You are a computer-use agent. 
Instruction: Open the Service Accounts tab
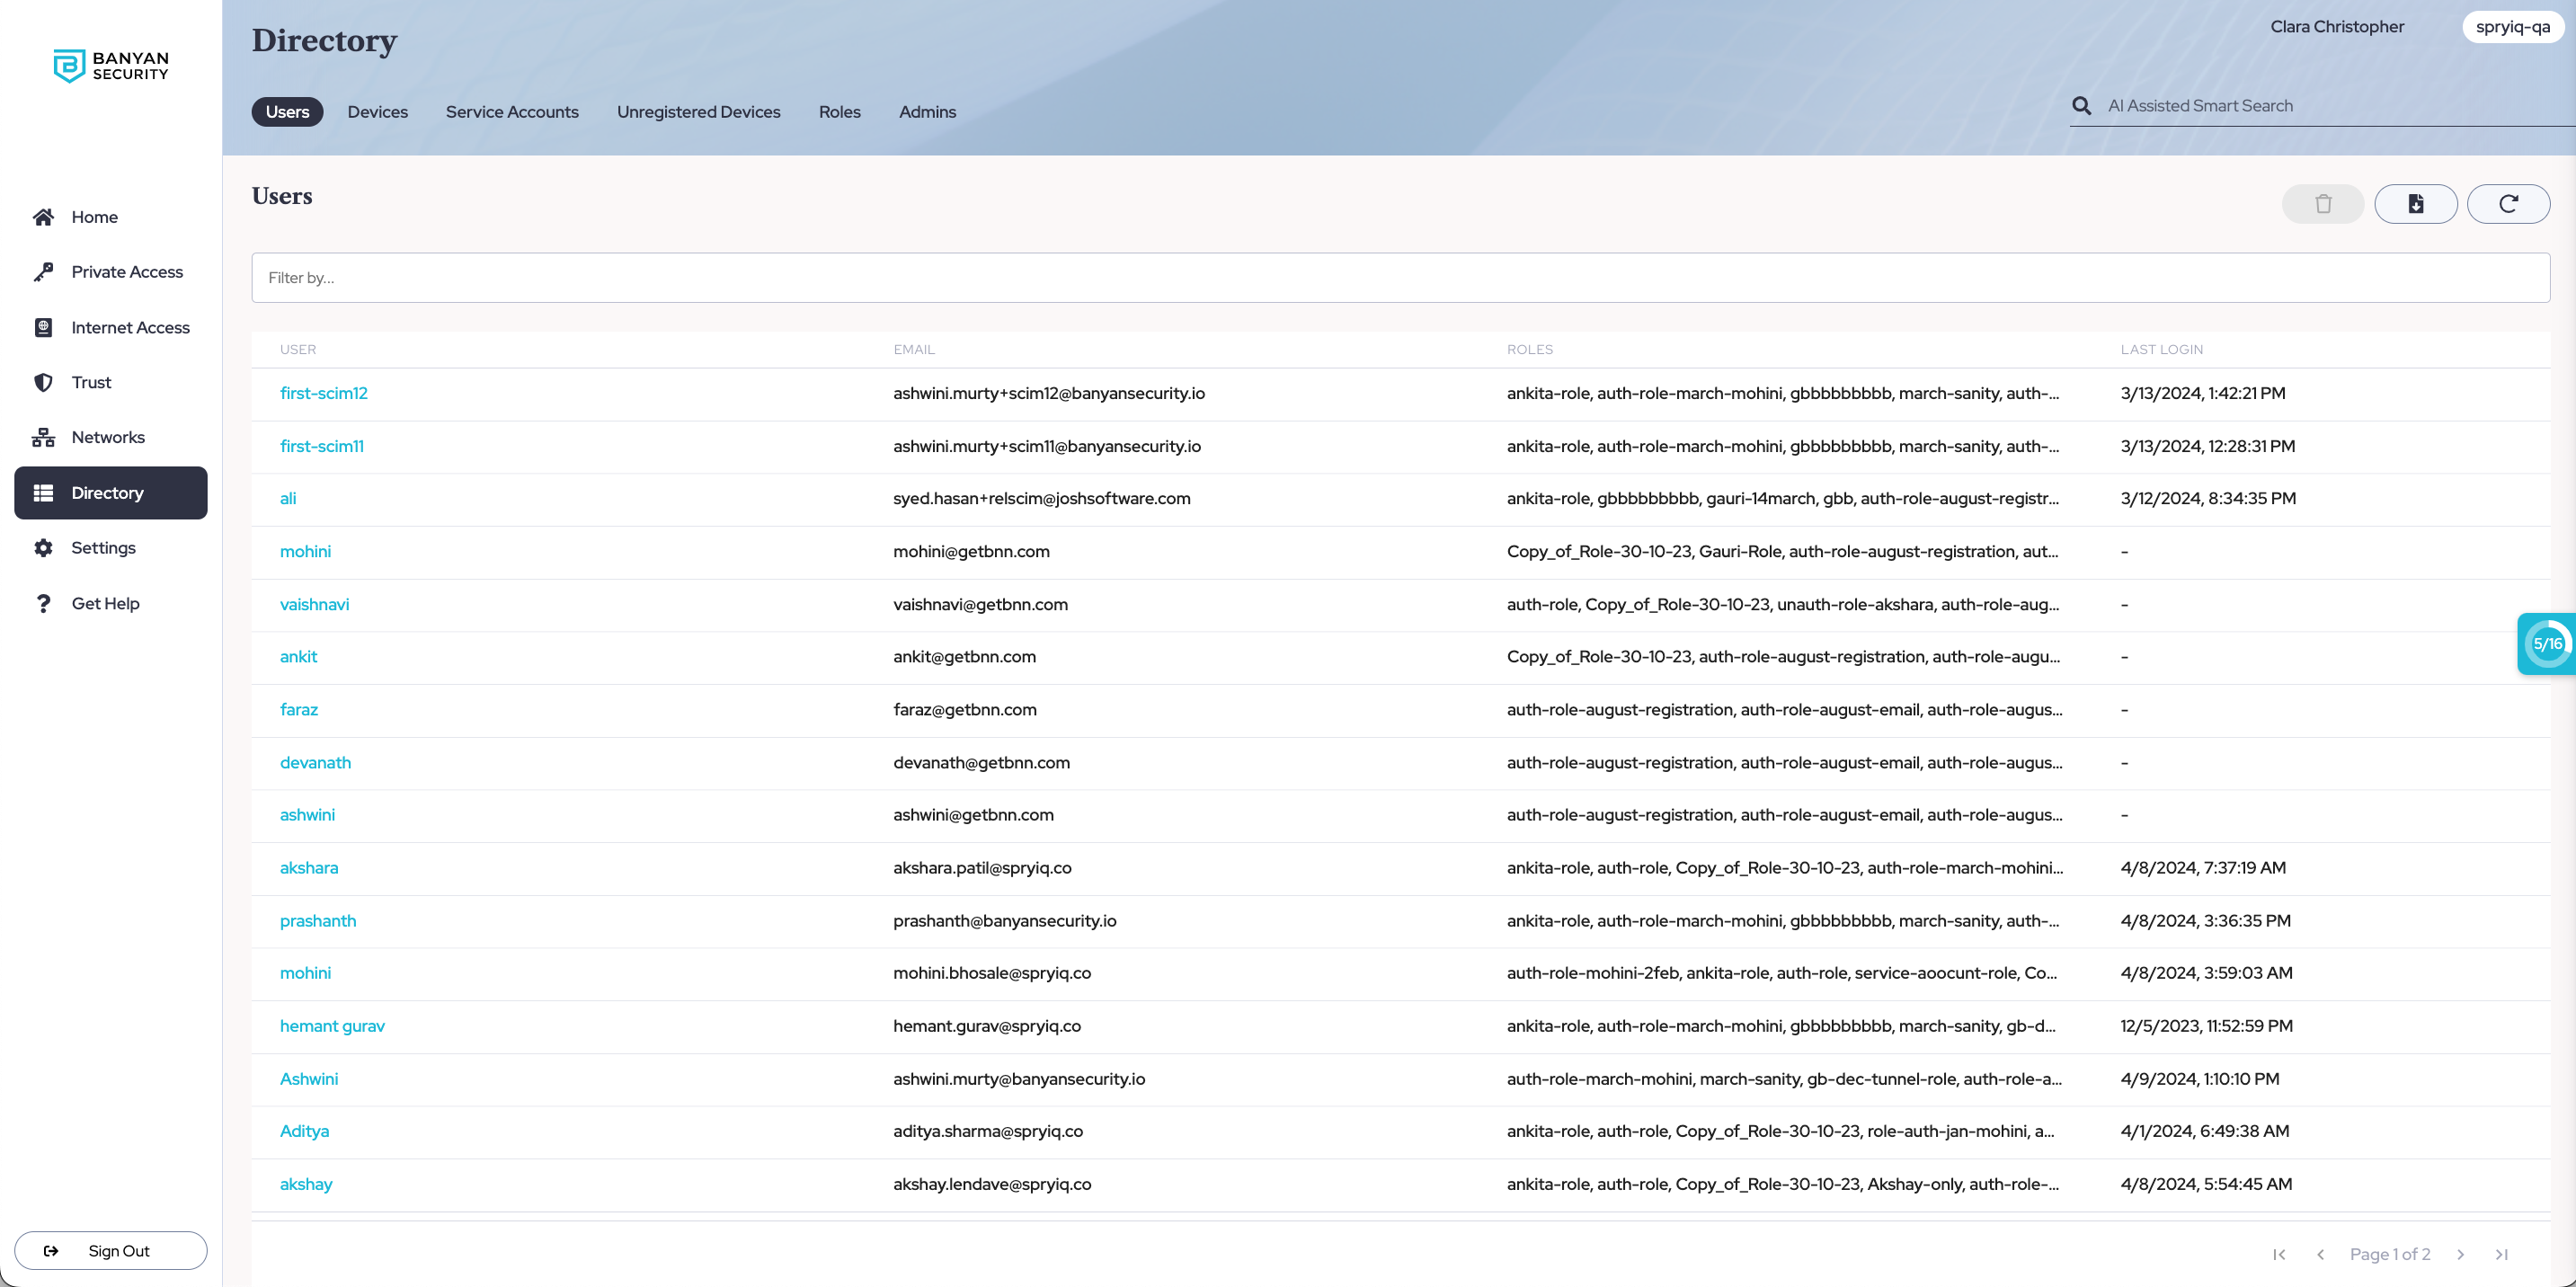click(511, 112)
